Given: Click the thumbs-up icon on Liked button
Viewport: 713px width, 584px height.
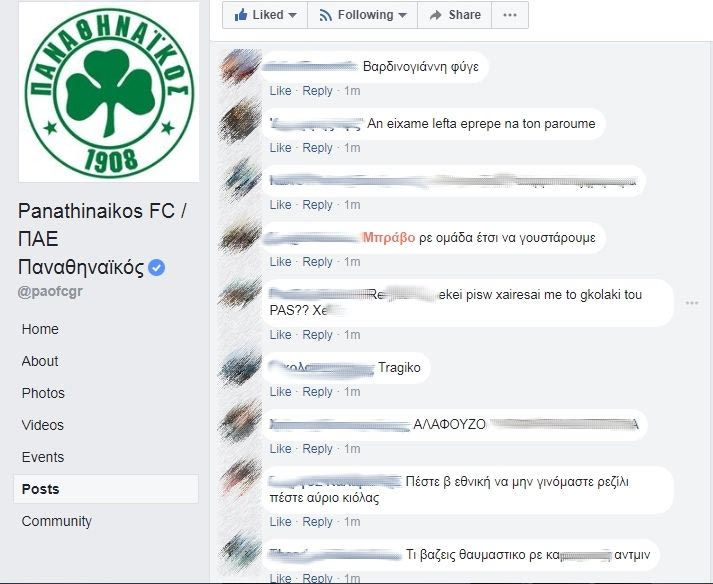Looking at the screenshot, I should (x=241, y=15).
